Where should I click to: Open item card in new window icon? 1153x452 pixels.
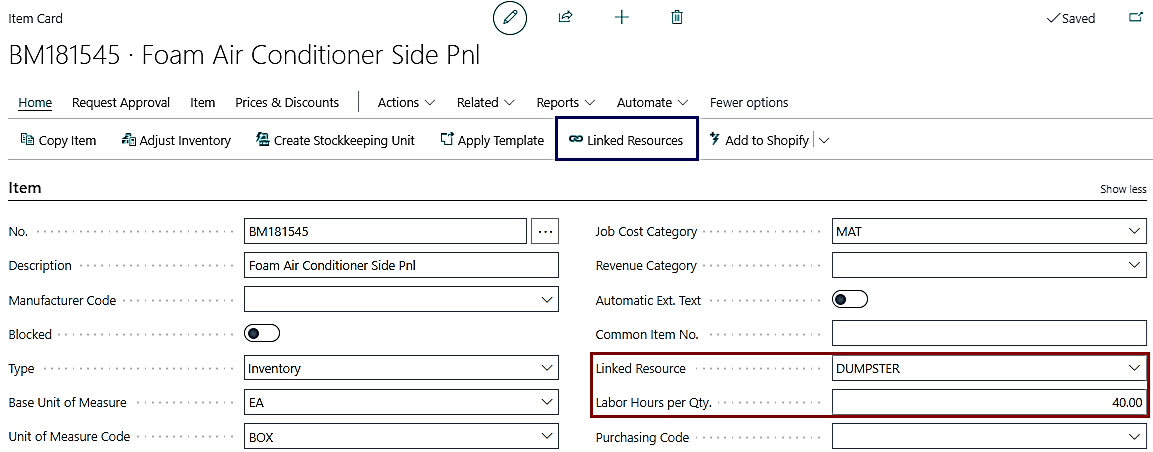coord(1135,17)
